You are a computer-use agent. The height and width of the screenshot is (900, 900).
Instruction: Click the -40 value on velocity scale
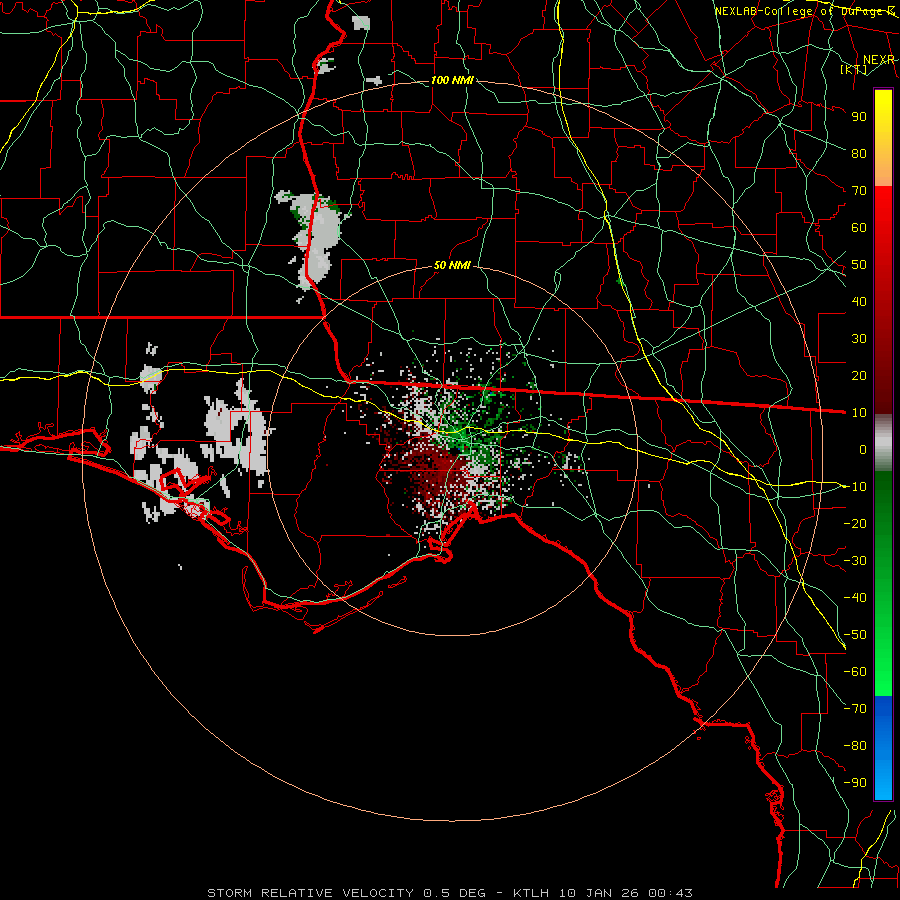[855, 598]
